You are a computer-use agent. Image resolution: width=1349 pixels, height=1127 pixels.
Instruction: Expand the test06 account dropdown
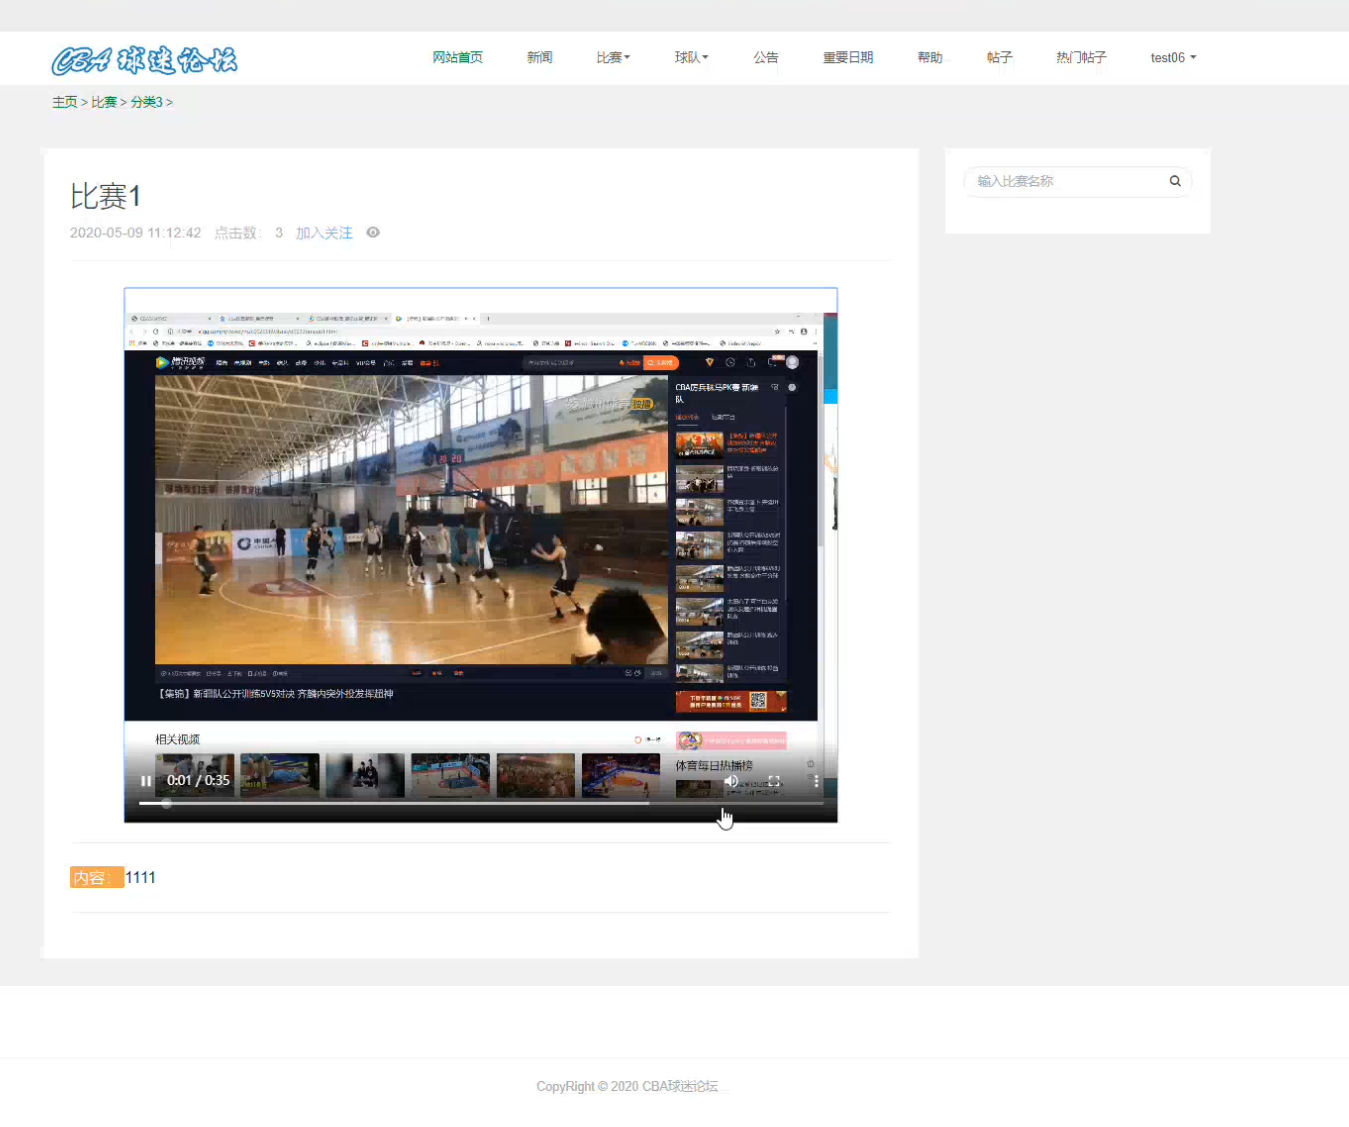(1172, 57)
